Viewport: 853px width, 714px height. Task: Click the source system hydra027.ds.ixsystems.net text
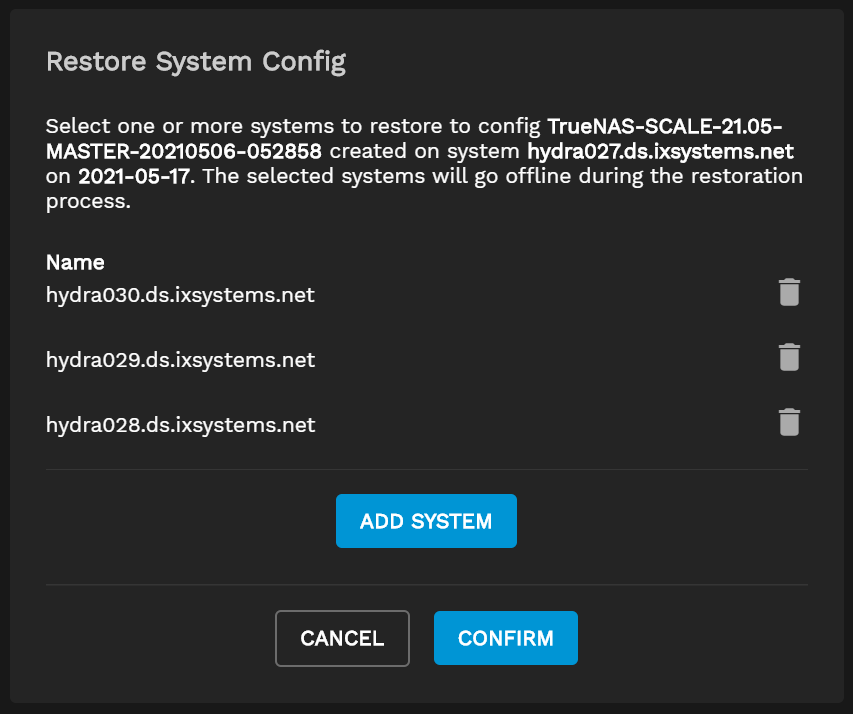click(x=660, y=152)
